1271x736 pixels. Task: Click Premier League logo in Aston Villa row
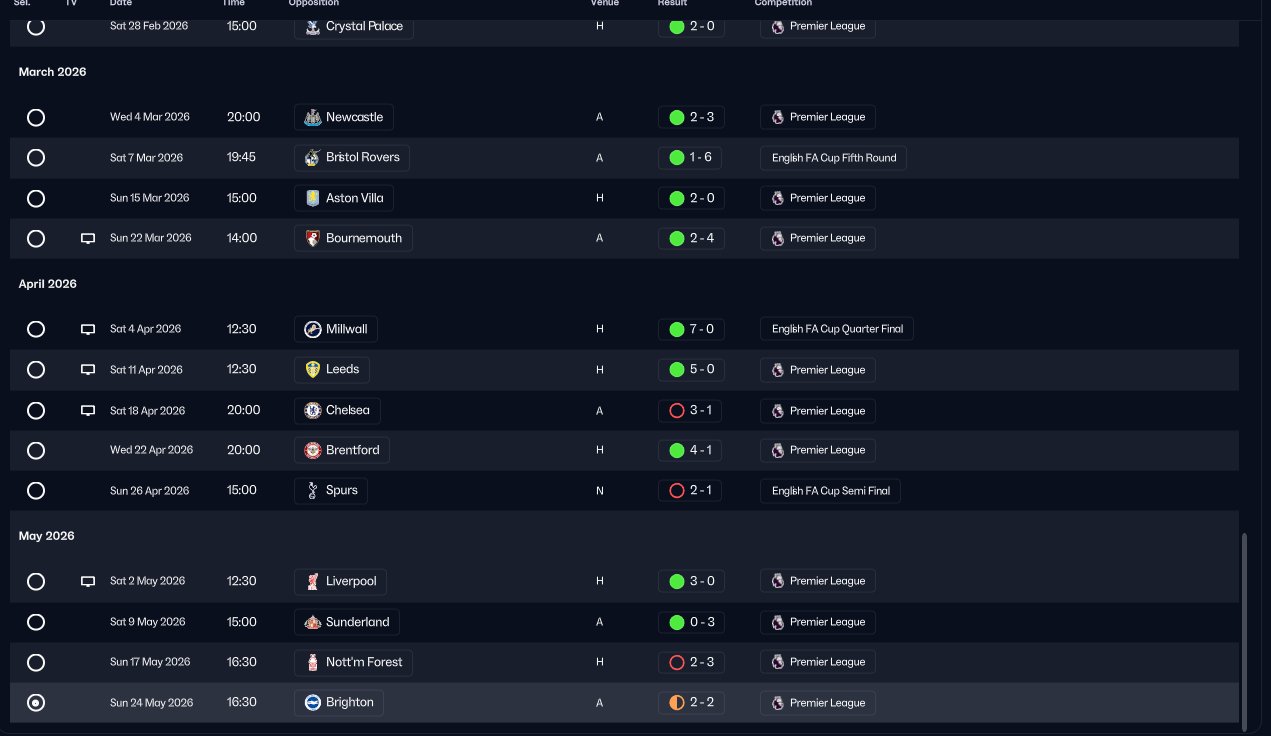(x=777, y=198)
